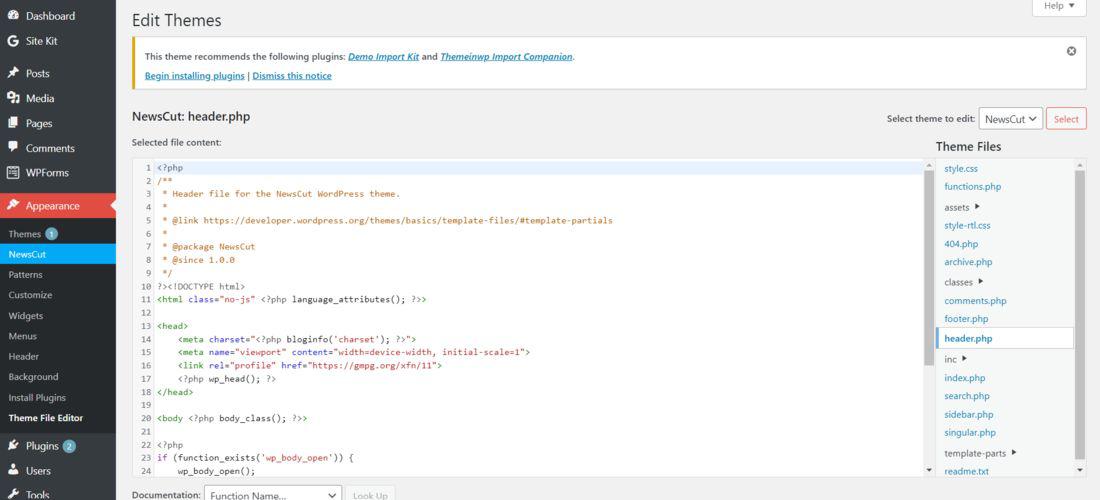Click the Comments speech bubble icon

[x=13, y=147]
